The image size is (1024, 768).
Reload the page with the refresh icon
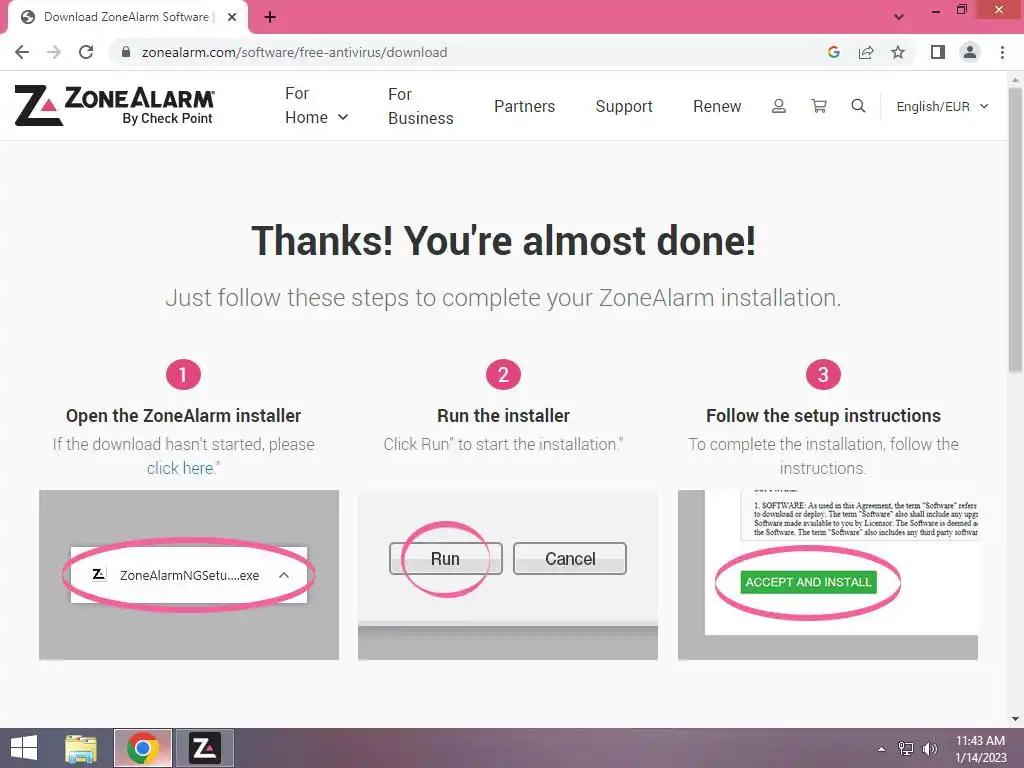86,52
